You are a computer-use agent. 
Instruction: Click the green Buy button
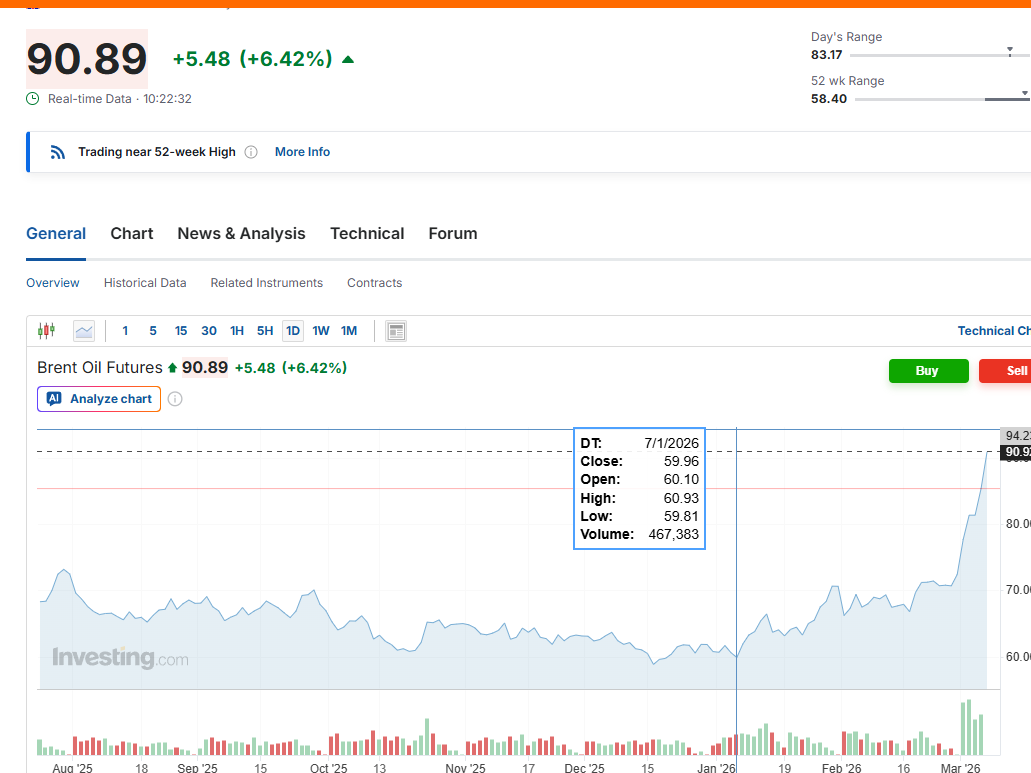coord(928,371)
